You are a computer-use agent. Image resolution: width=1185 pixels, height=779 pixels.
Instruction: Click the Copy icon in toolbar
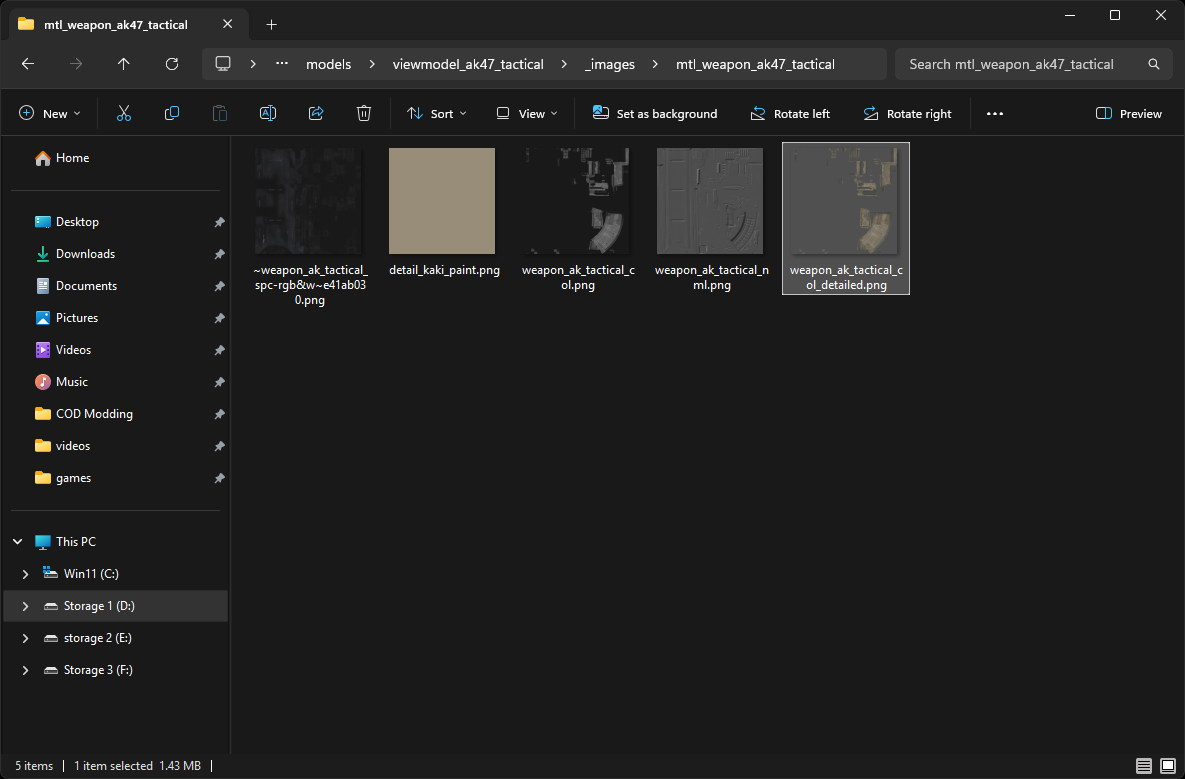(172, 113)
